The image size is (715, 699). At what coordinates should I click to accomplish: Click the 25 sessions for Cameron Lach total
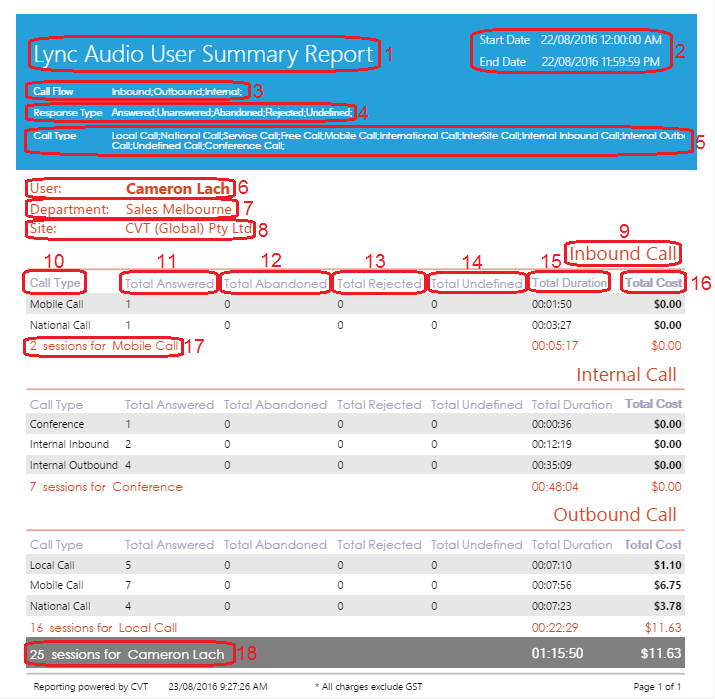127,654
